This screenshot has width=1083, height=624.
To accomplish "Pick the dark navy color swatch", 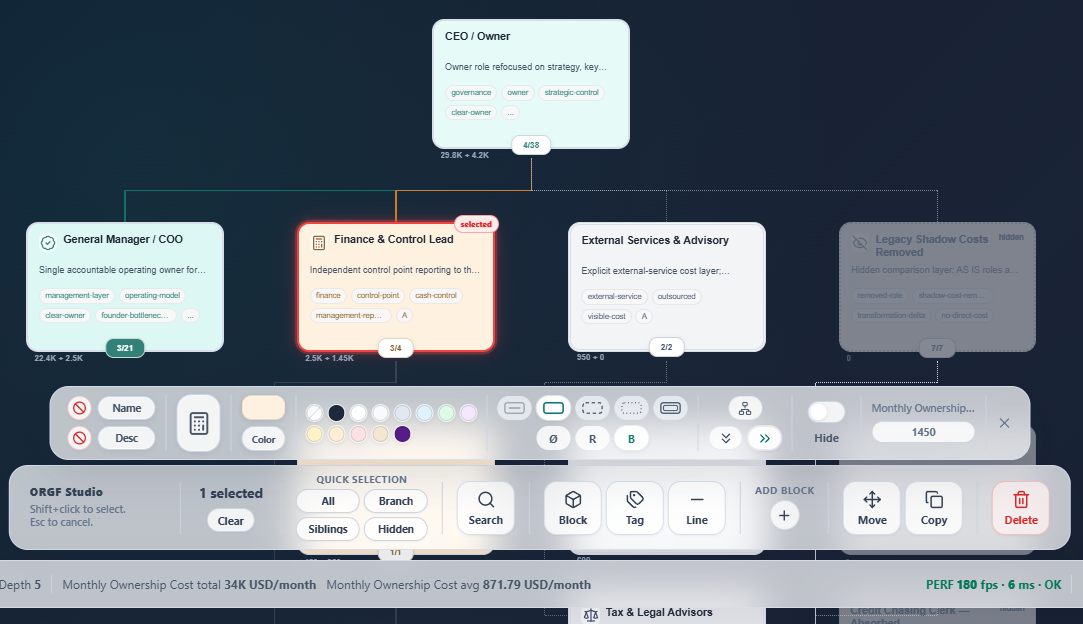I will point(336,413).
